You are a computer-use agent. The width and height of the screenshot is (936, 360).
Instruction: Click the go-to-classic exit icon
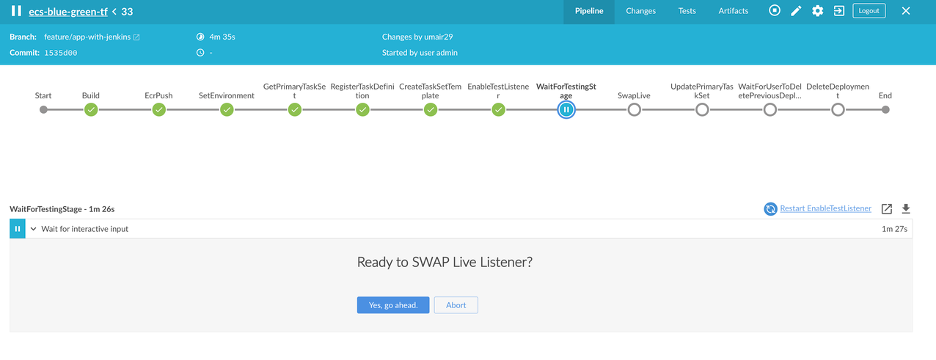[839, 11]
